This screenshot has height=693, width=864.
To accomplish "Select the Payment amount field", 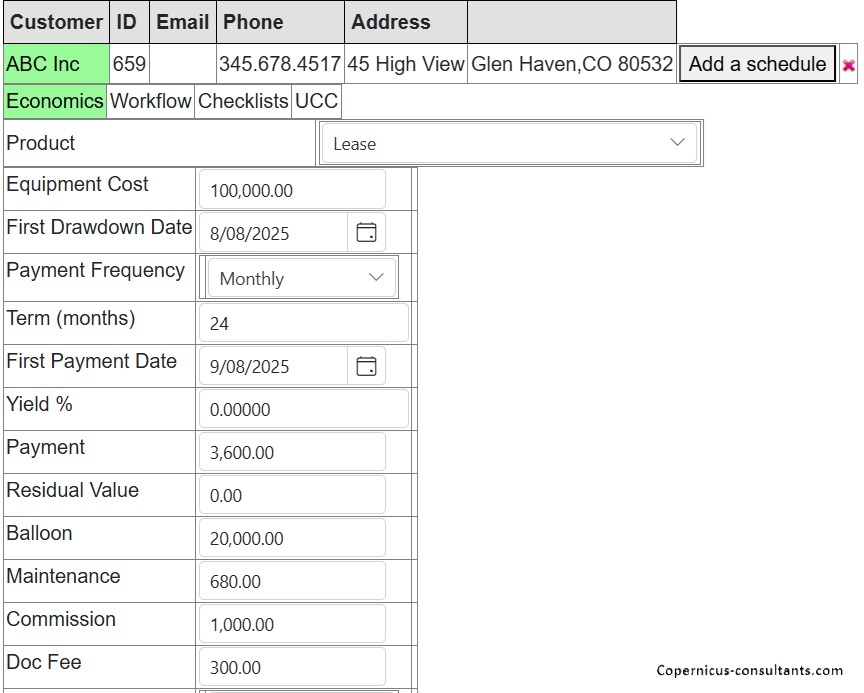I will point(292,452).
